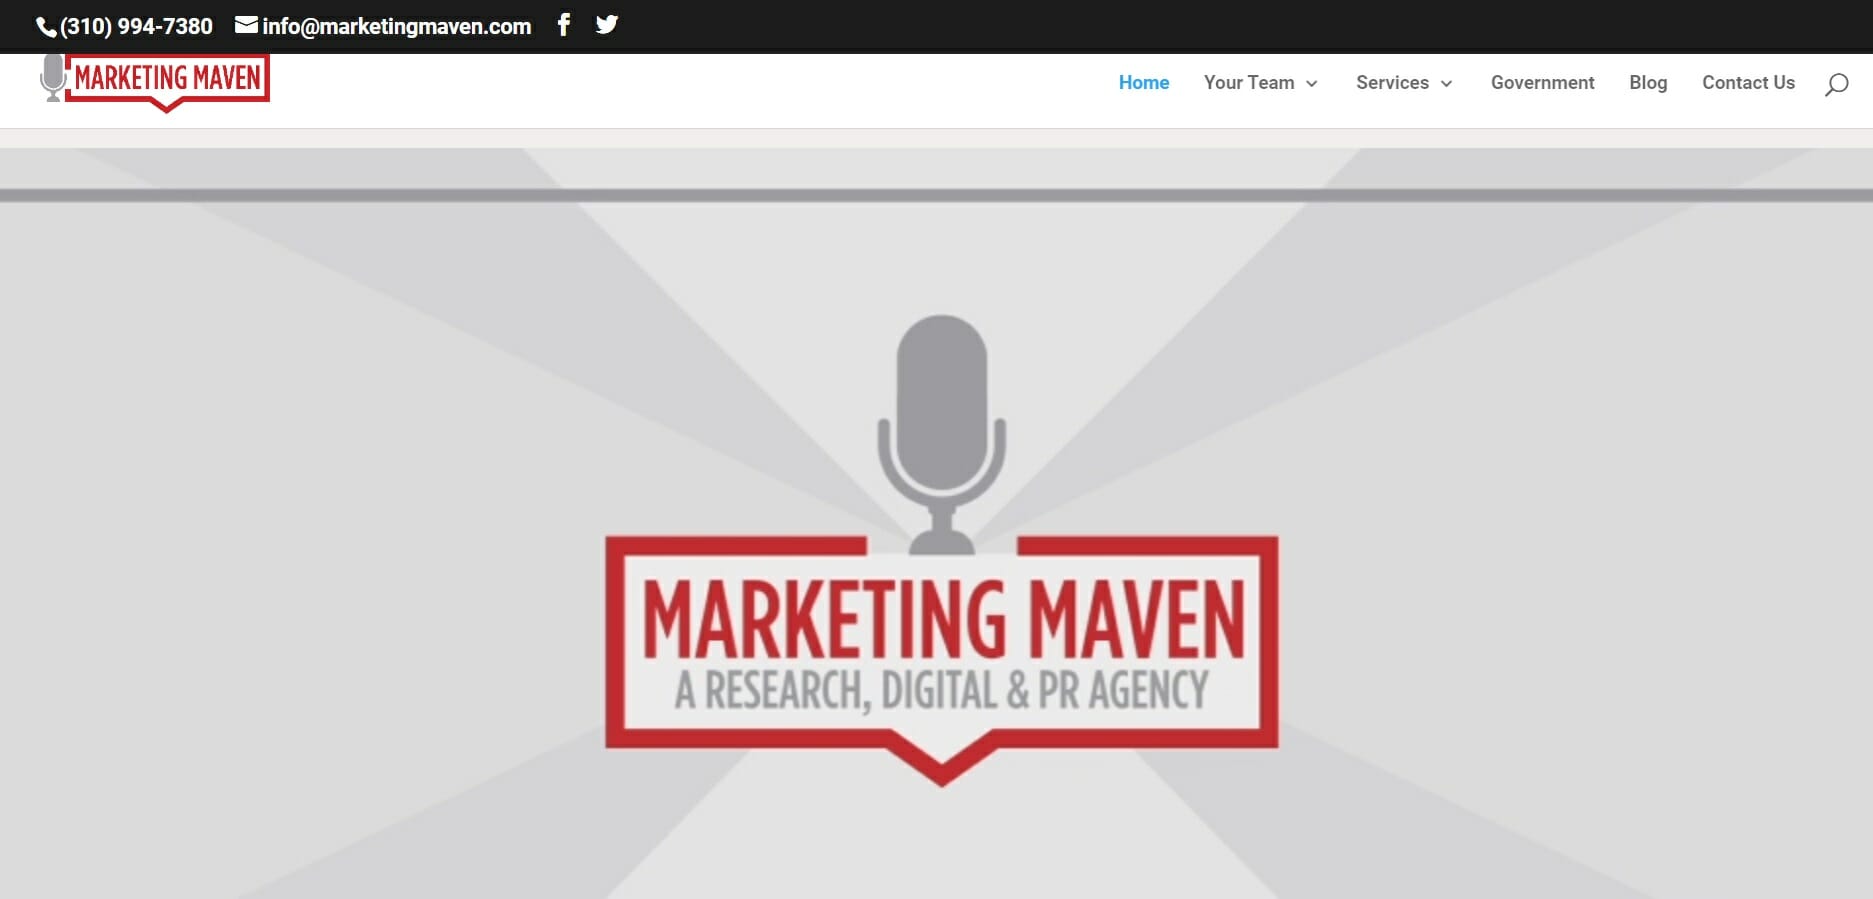Open the Twitter profile icon
Viewport: 1873px width, 899px height.
(x=607, y=25)
